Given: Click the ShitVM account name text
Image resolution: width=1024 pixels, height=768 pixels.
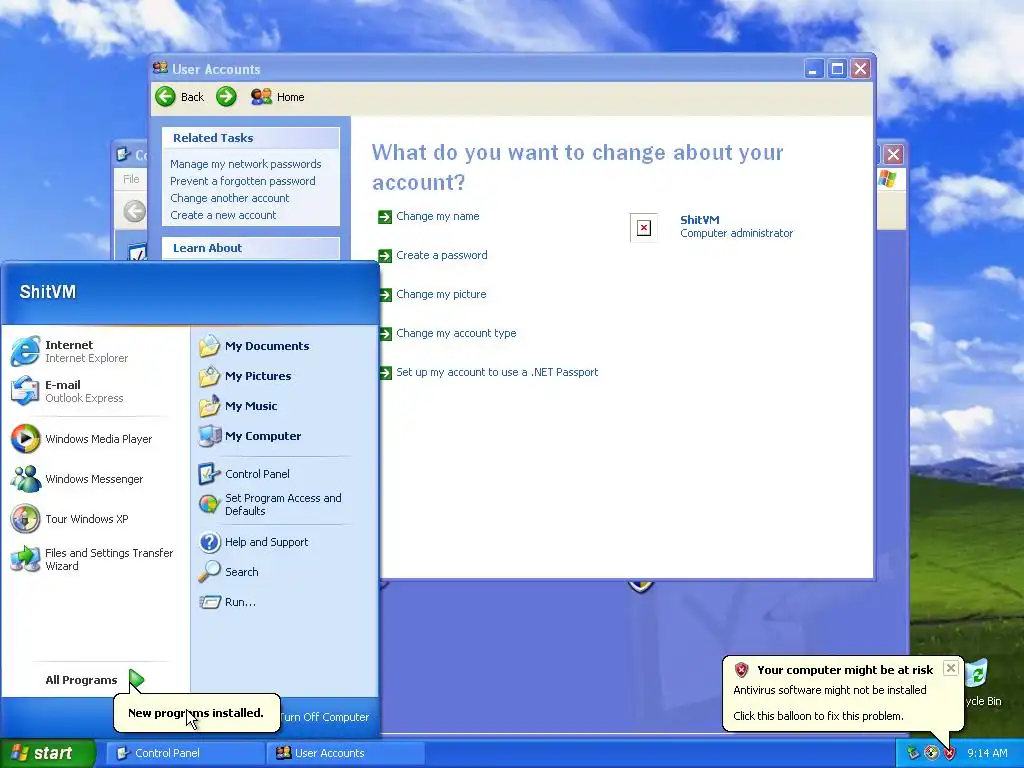Looking at the screenshot, I should point(699,219).
